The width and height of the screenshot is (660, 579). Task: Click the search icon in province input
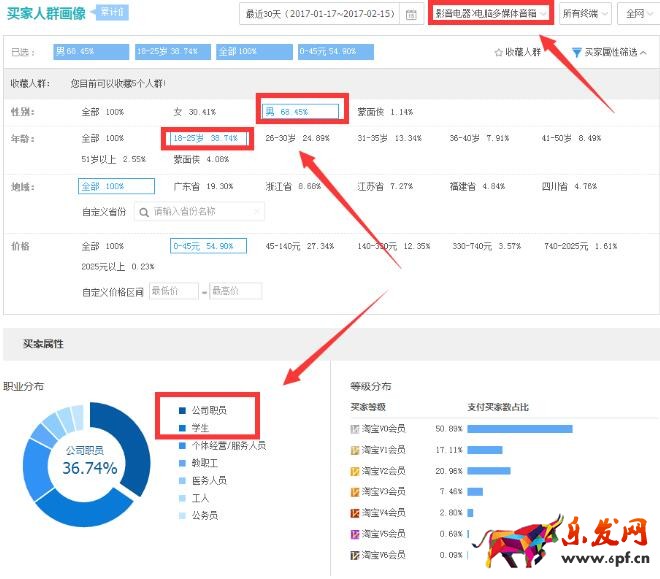[145, 212]
